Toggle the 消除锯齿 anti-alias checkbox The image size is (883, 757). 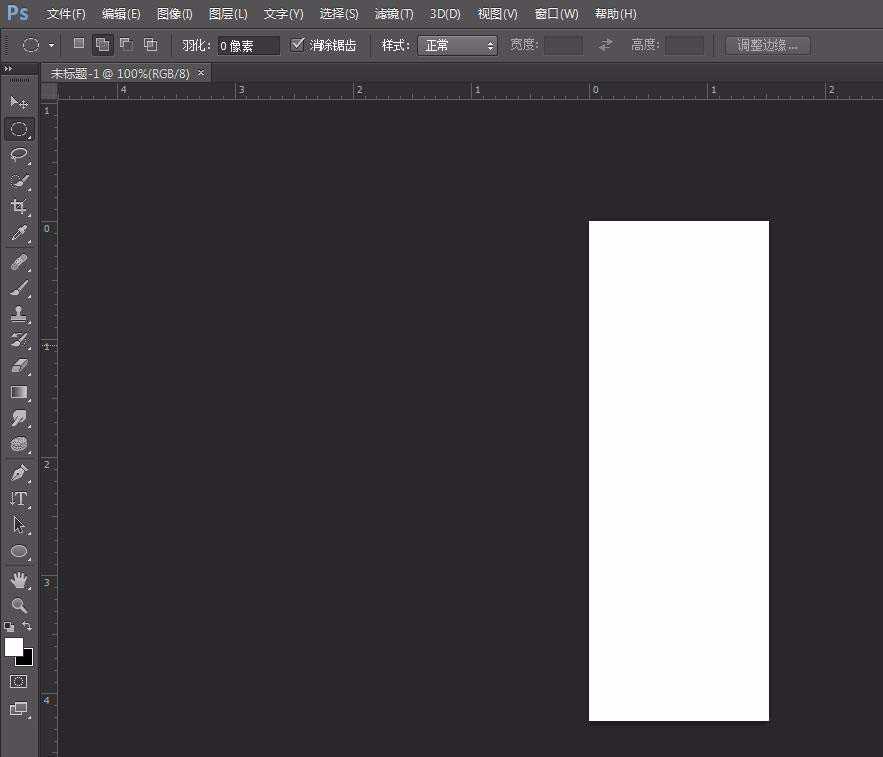(x=298, y=45)
